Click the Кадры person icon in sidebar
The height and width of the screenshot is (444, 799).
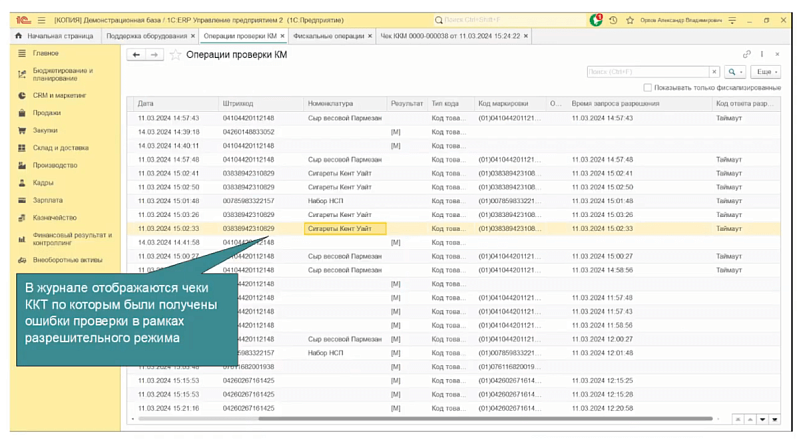(x=22, y=182)
